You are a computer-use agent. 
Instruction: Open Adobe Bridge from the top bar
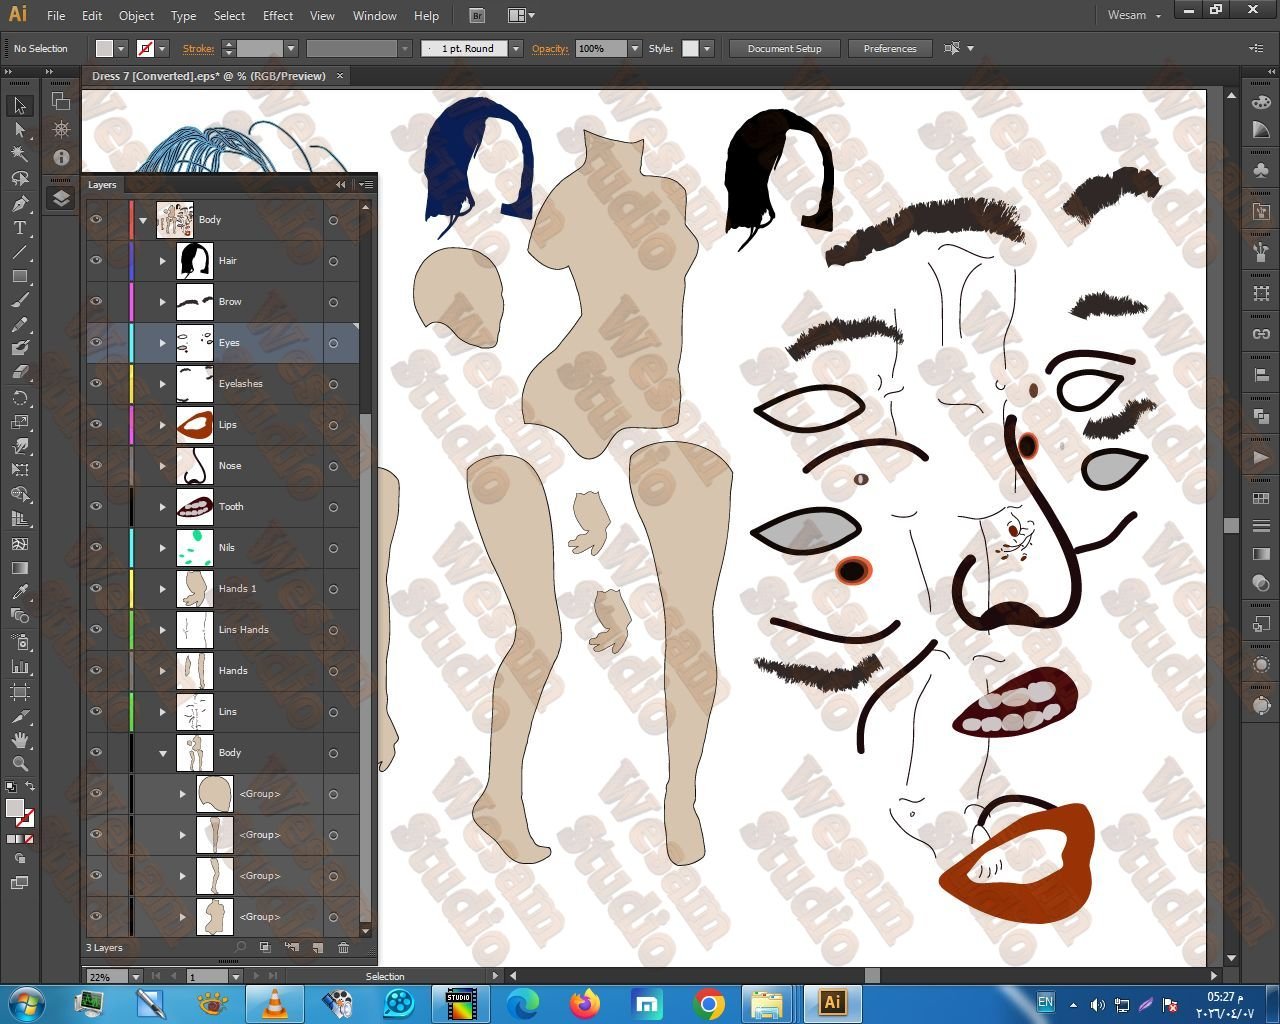(x=477, y=16)
